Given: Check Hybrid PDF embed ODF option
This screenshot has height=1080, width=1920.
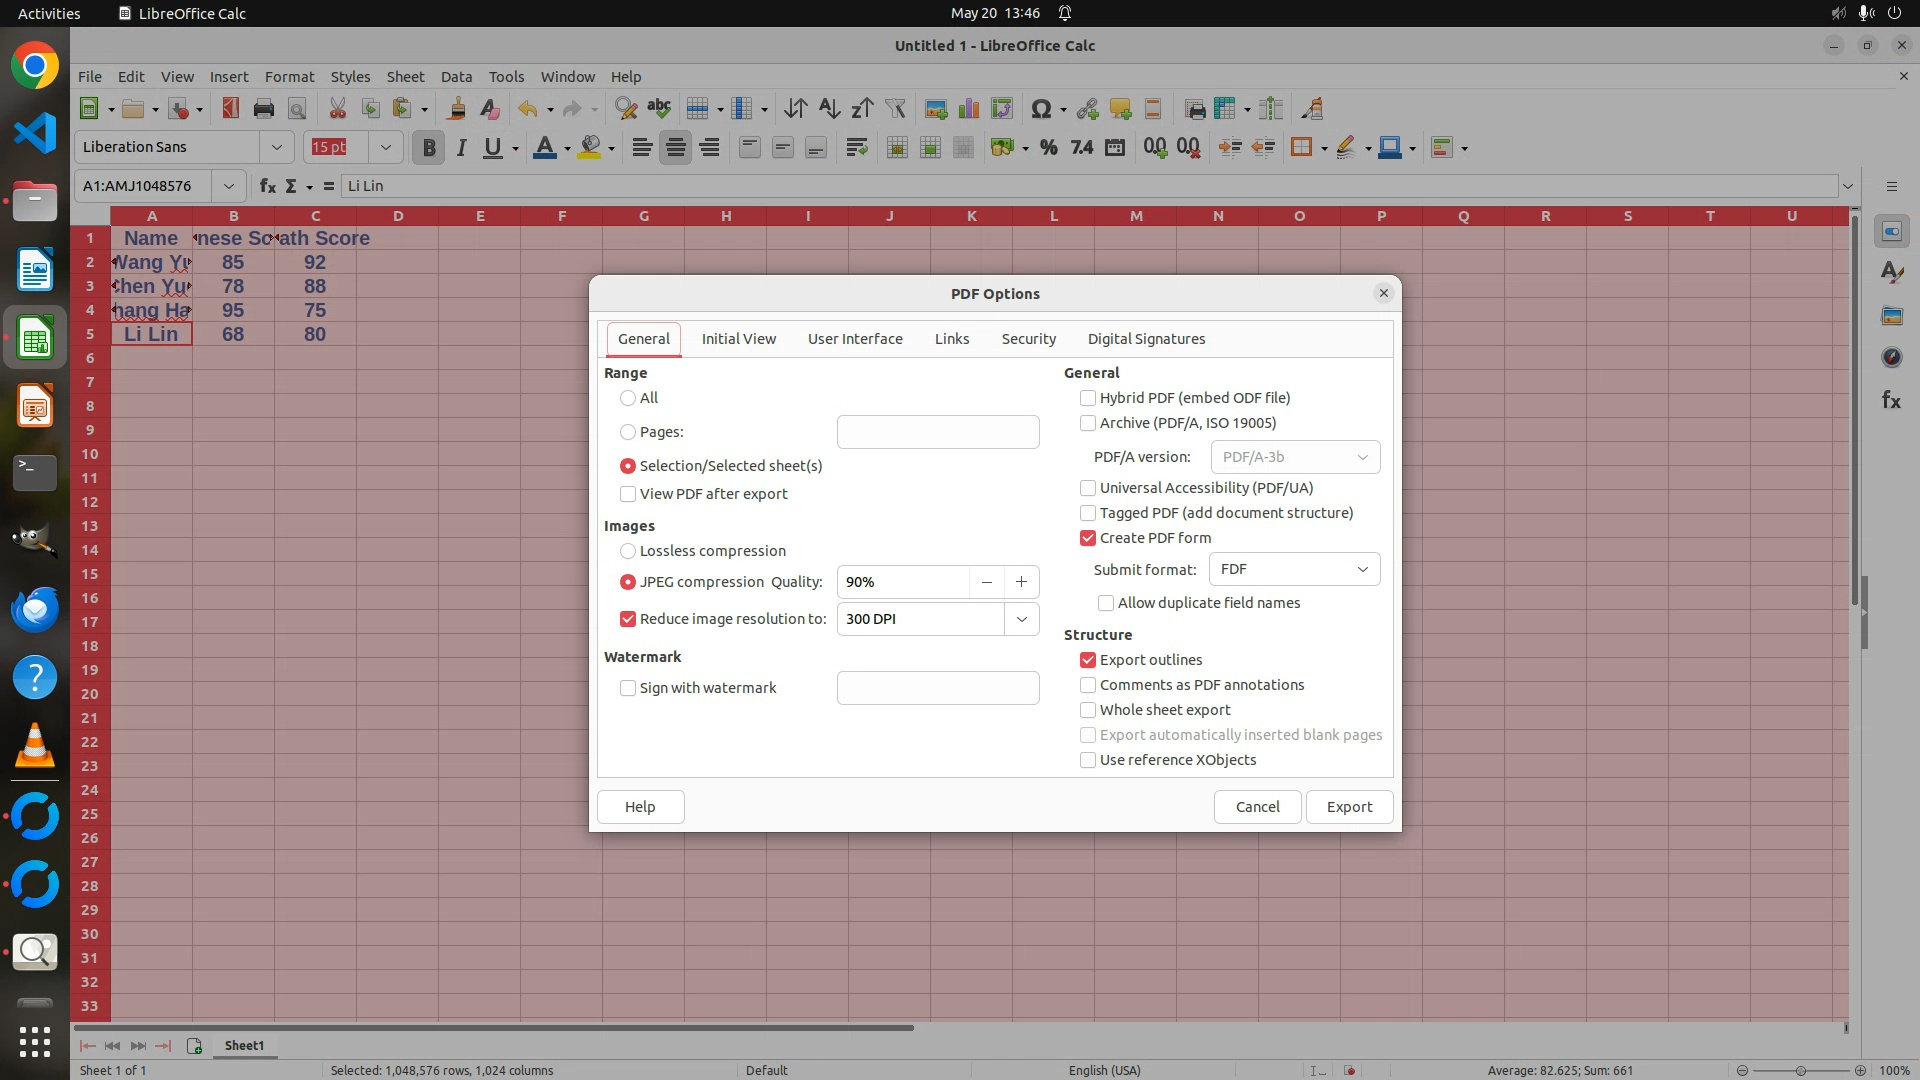Looking at the screenshot, I should tap(1088, 398).
